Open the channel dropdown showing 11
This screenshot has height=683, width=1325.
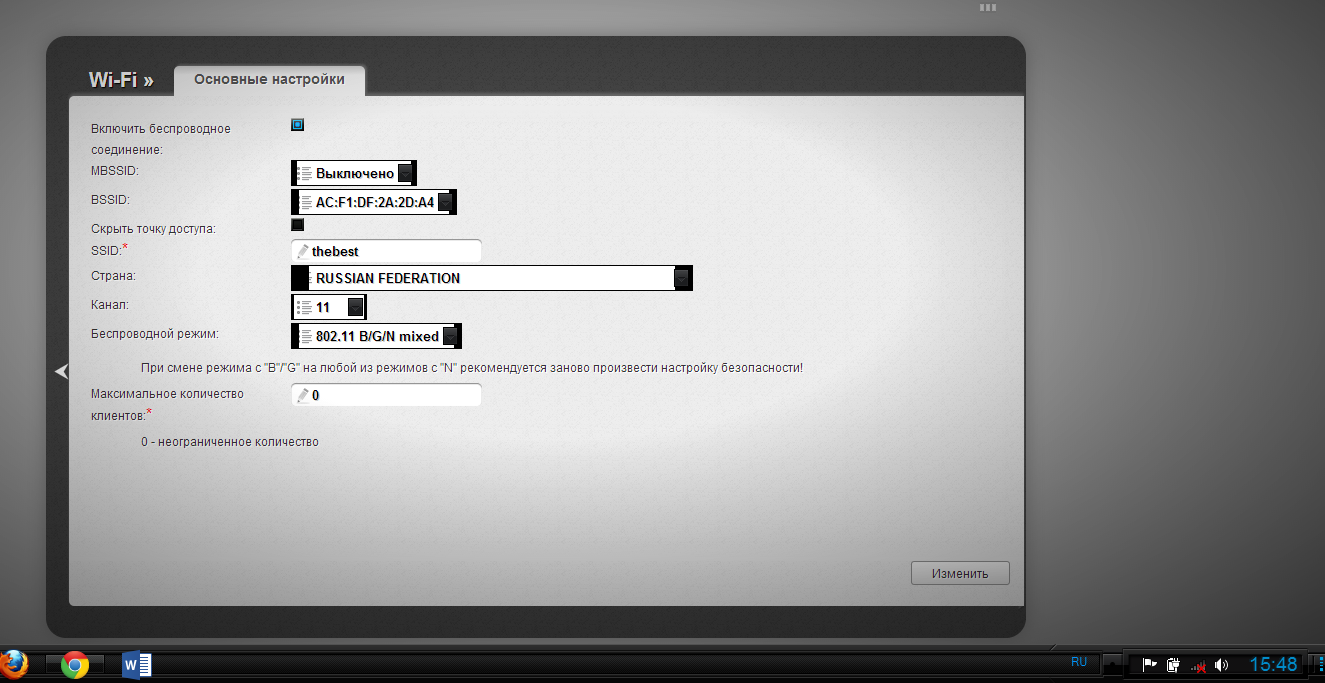tap(329, 307)
